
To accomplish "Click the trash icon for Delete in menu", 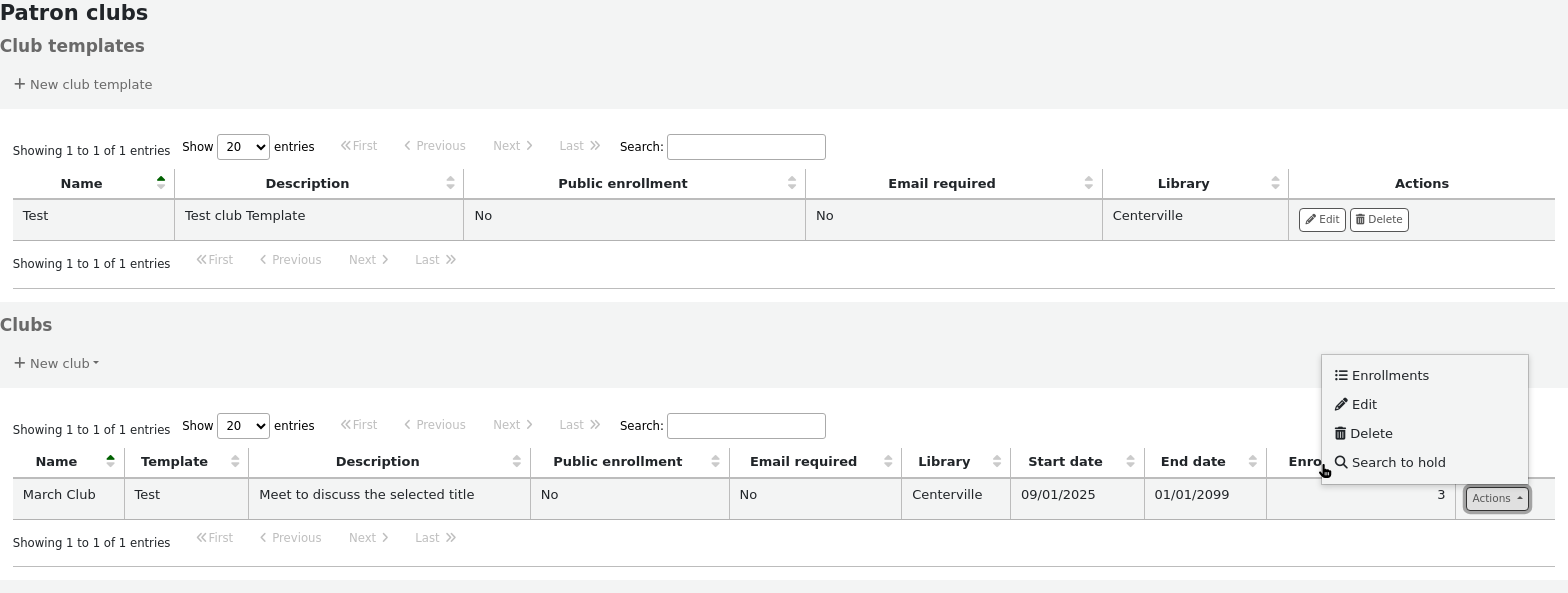I will click(1340, 434).
